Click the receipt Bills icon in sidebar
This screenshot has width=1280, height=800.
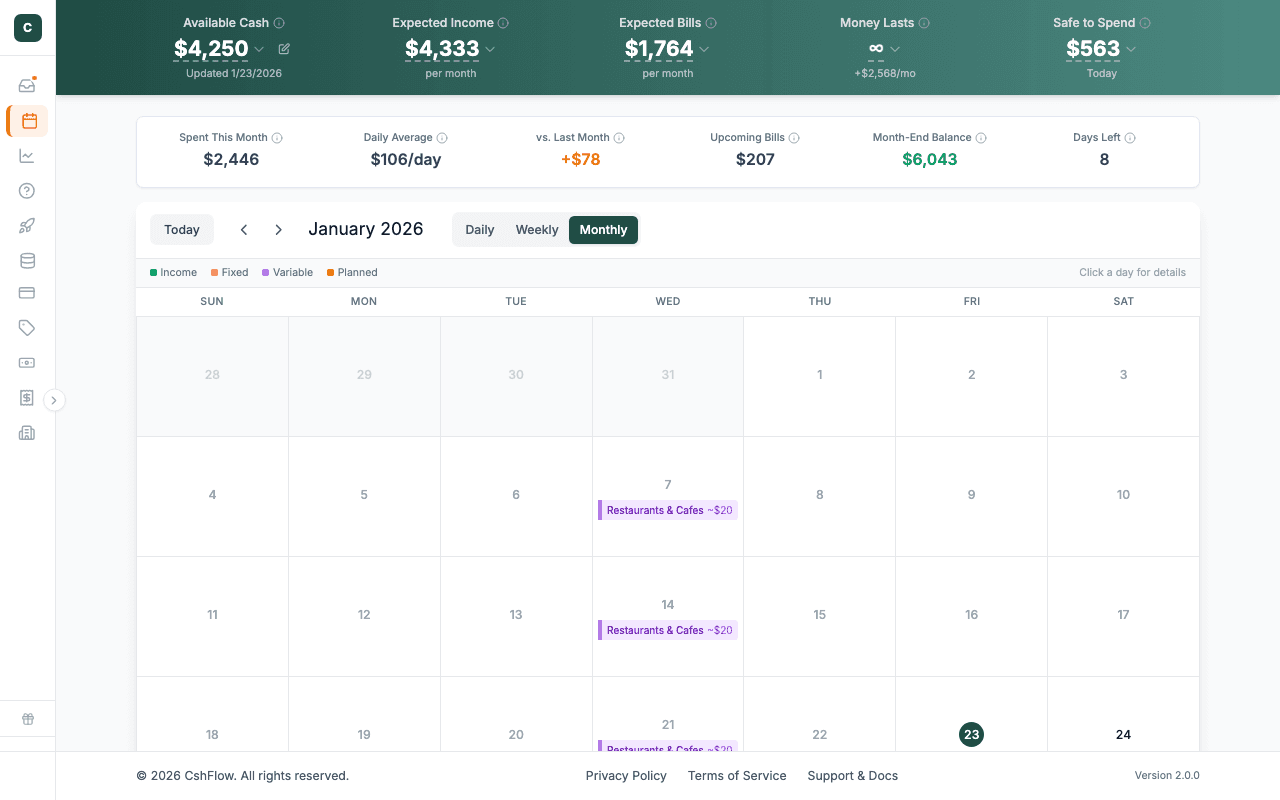pyautogui.click(x=27, y=397)
